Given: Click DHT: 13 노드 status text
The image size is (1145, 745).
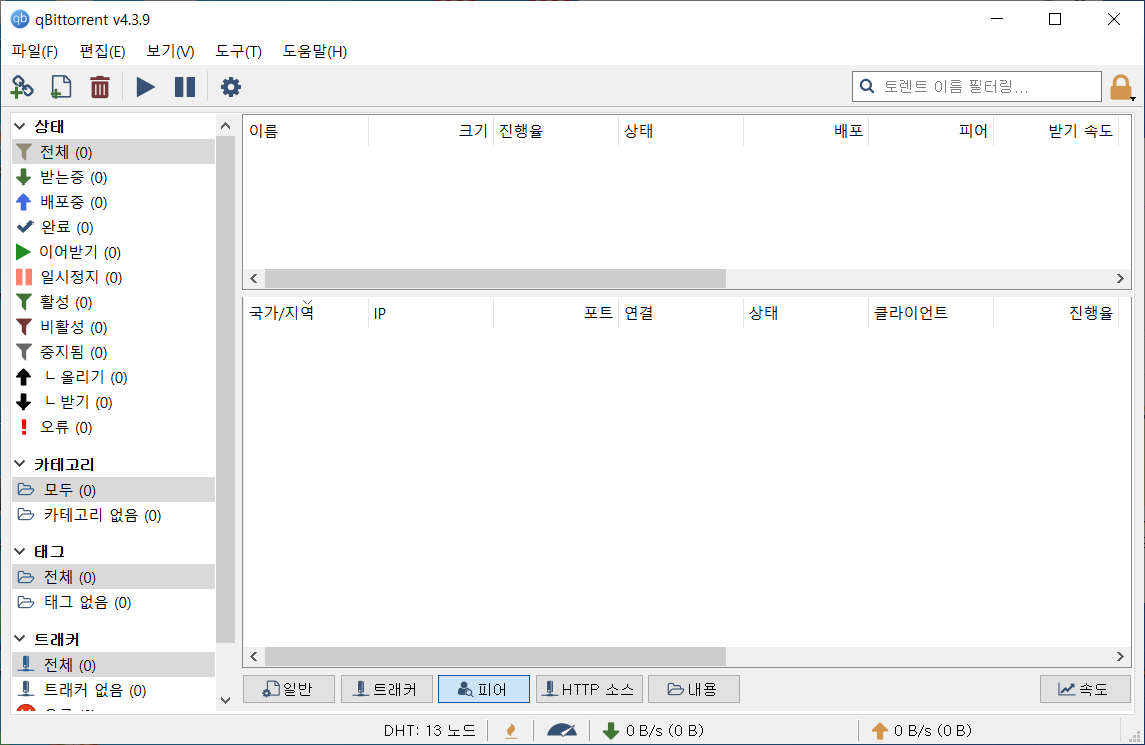Looking at the screenshot, I should (x=429, y=730).
